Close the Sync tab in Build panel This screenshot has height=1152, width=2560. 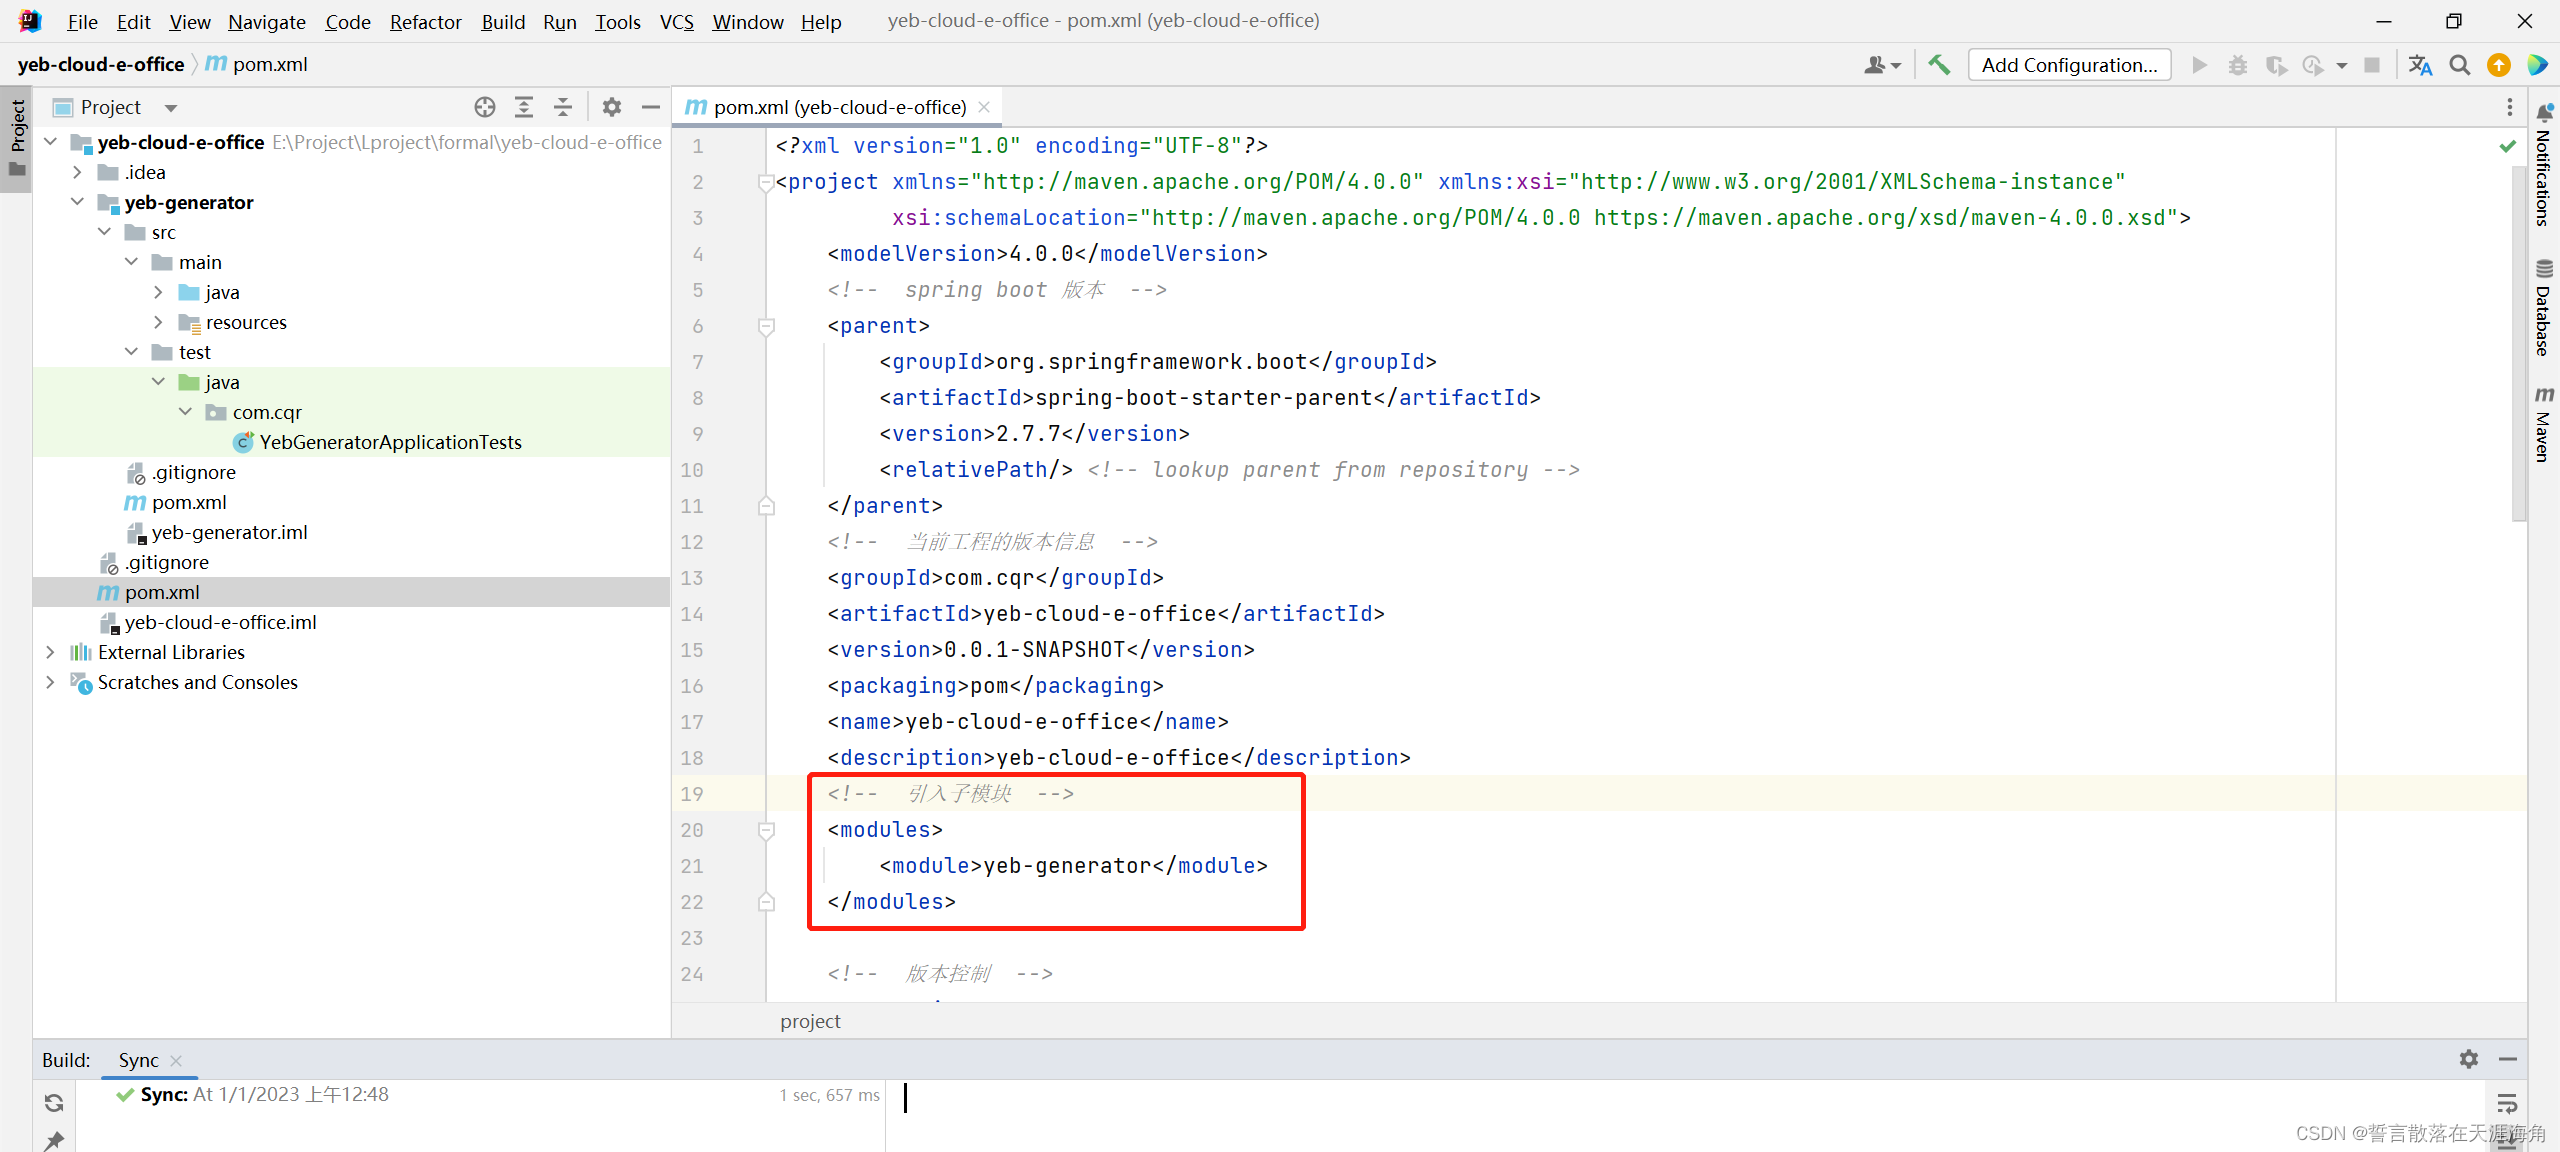(176, 1060)
